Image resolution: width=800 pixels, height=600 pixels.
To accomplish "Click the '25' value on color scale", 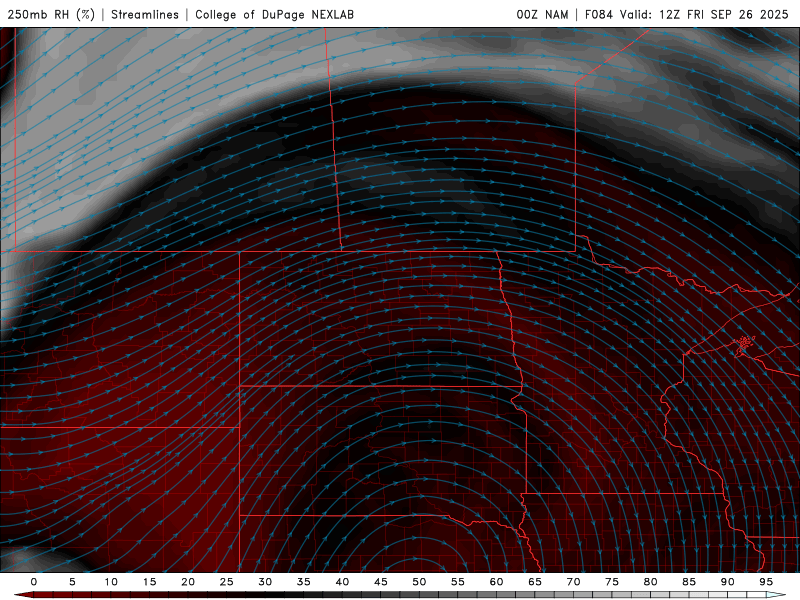I will tap(227, 582).
